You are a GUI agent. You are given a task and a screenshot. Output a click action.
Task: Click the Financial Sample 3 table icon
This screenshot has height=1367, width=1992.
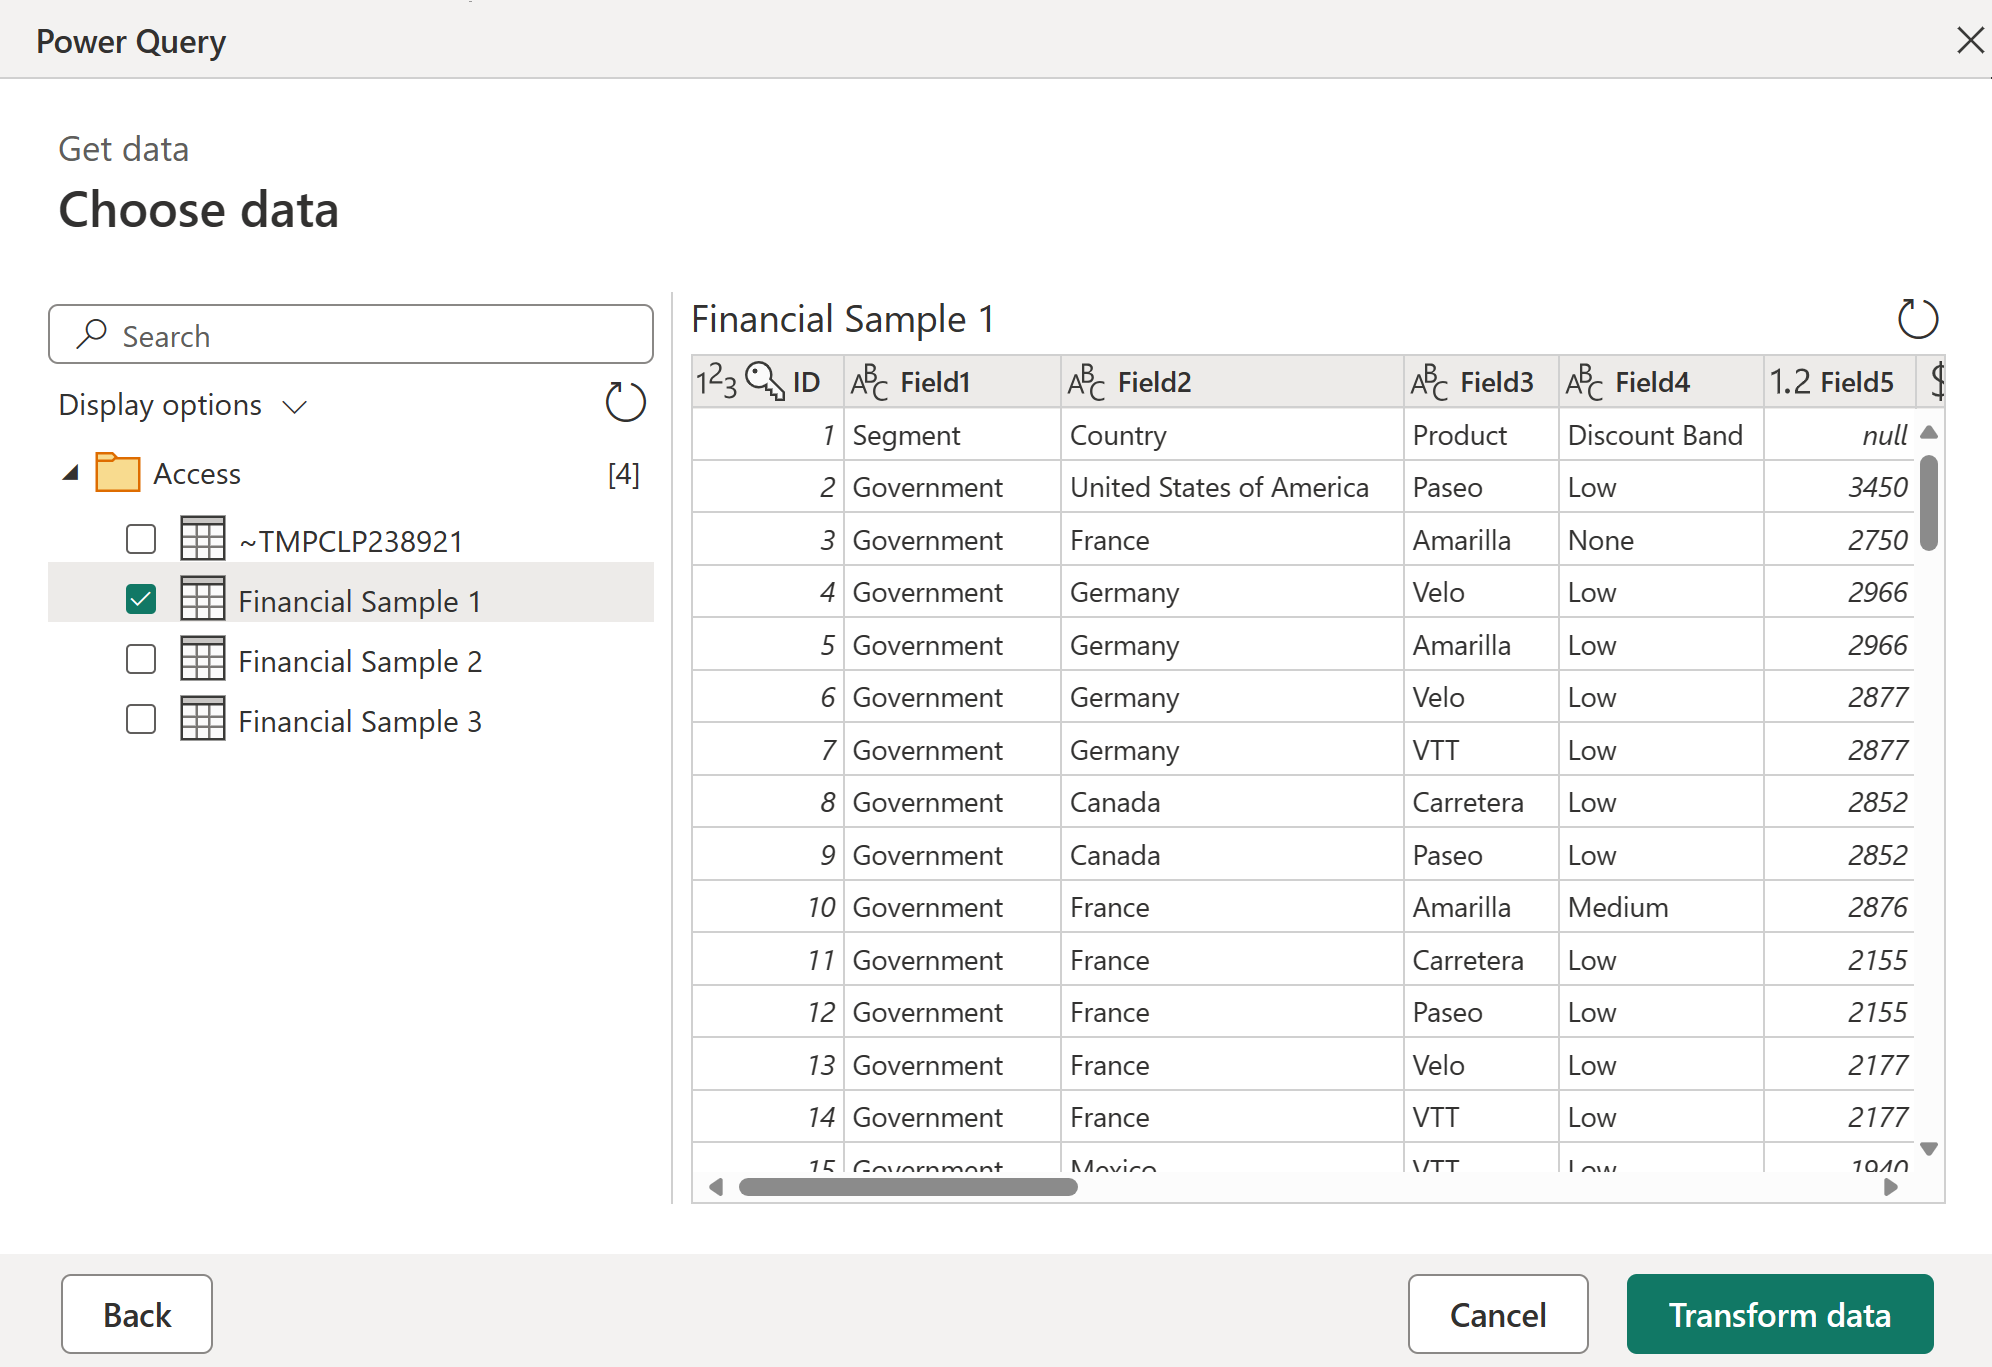(x=202, y=719)
